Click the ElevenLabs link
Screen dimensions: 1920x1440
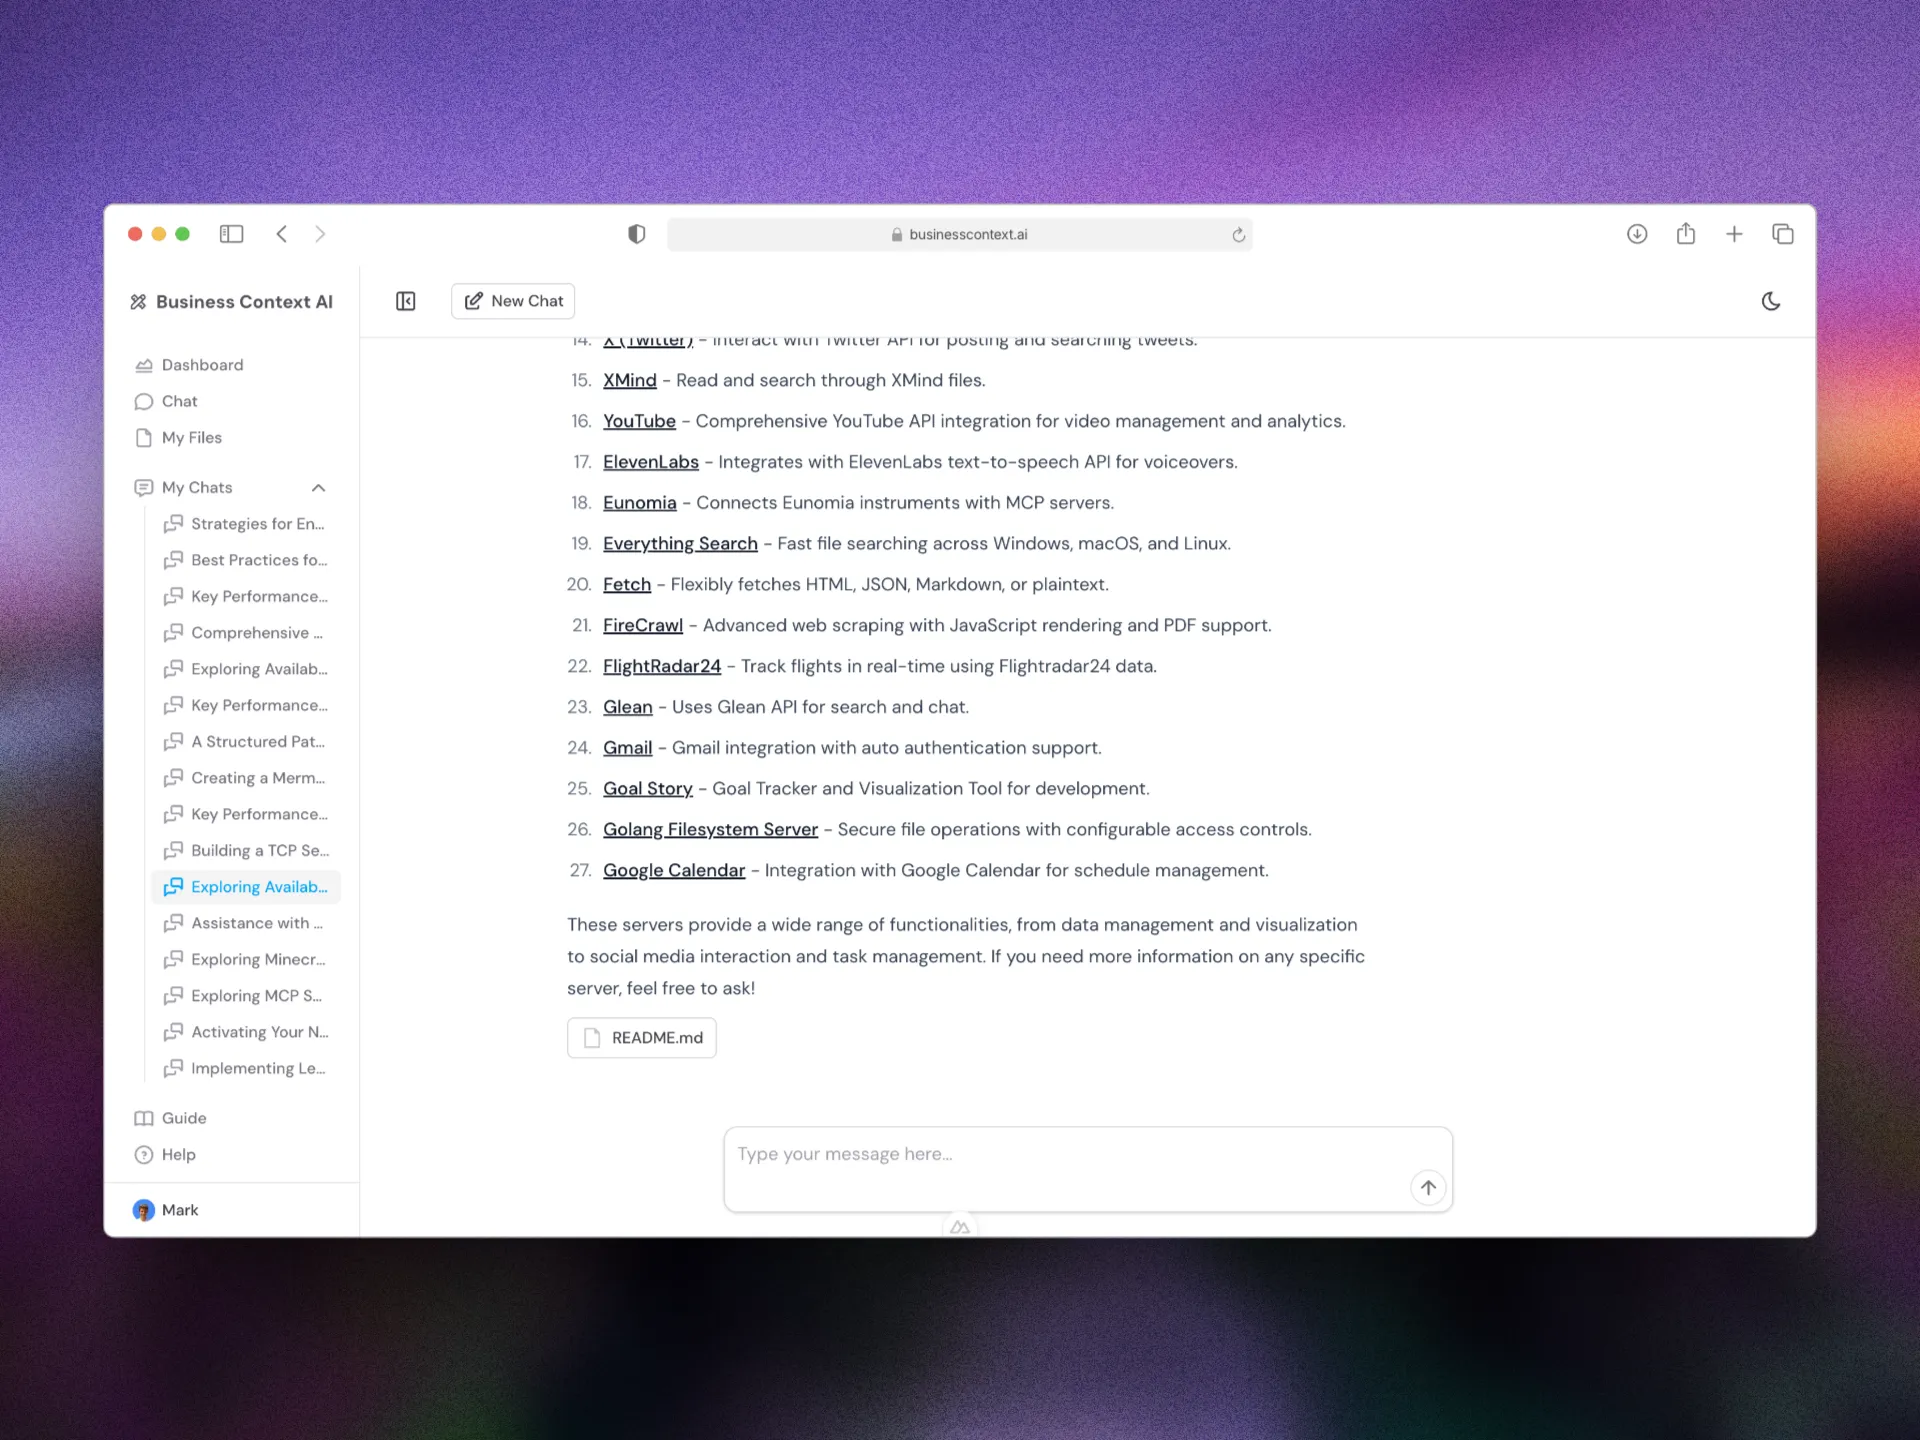pos(651,462)
